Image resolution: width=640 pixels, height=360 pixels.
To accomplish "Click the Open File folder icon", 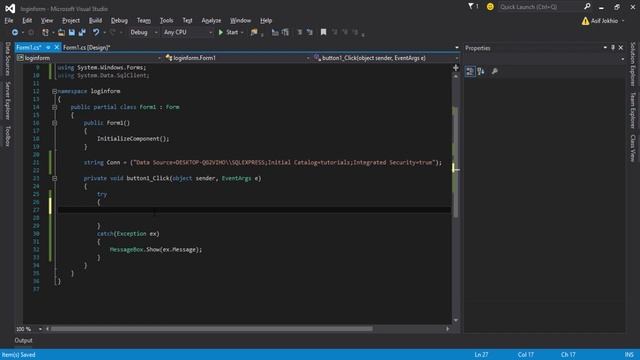I will (61, 32).
